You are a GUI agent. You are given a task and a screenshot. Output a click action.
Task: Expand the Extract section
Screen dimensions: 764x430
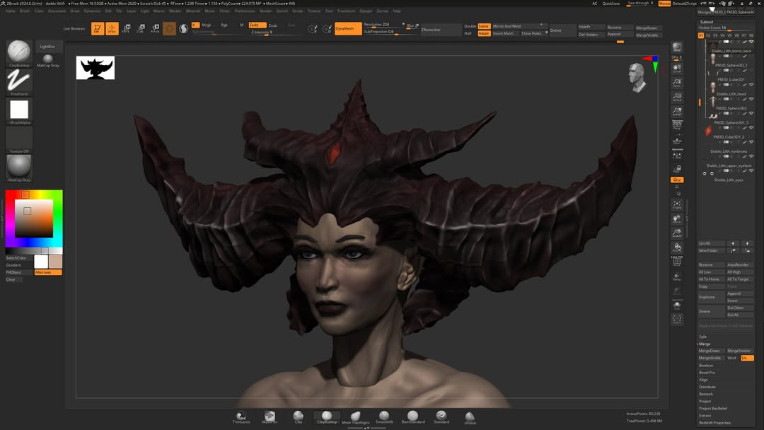705,415
